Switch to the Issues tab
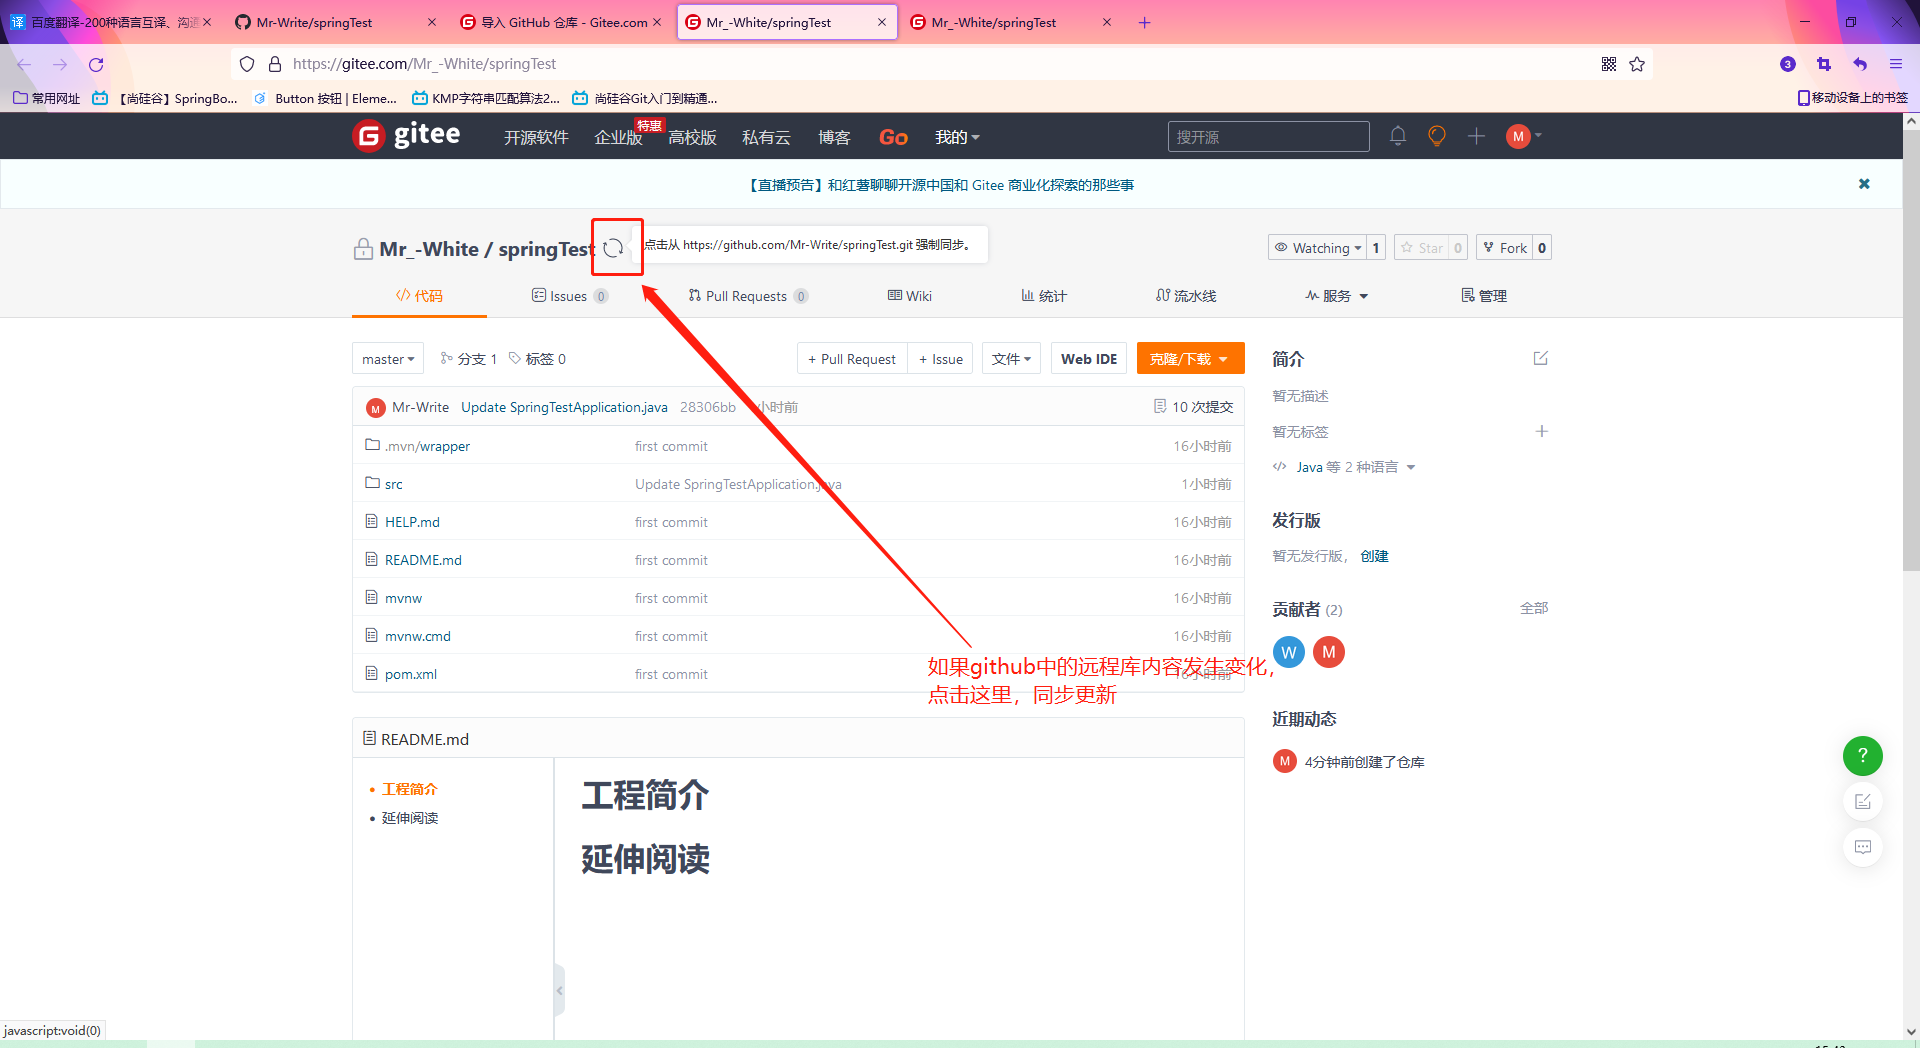The width and height of the screenshot is (1920, 1048). pos(569,296)
